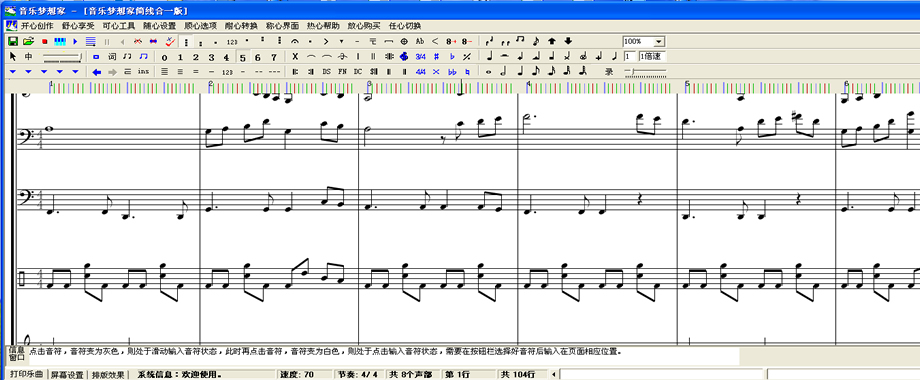This screenshot has height=380, width=920.
Task: Insert a whole note from the toolbar
Action: click(x=489, y=72)
